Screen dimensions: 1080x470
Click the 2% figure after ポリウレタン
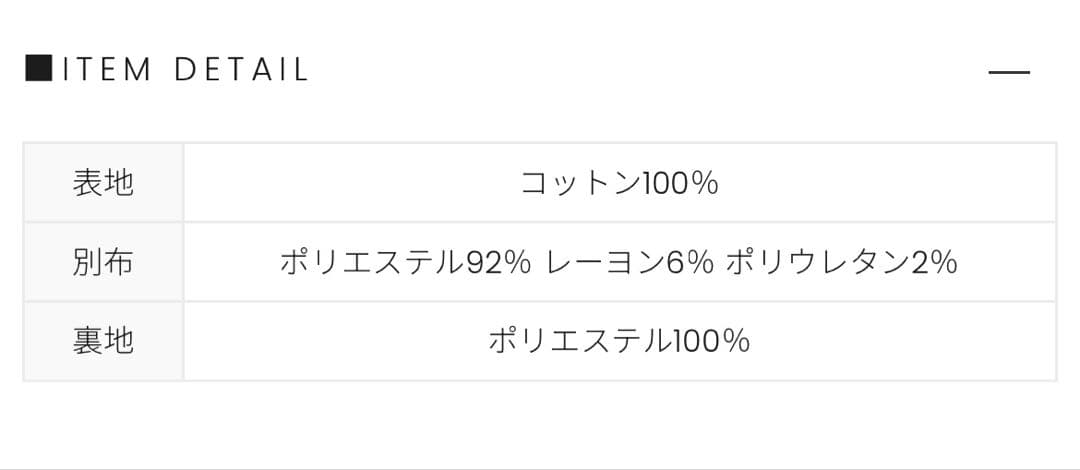point(935,263)
